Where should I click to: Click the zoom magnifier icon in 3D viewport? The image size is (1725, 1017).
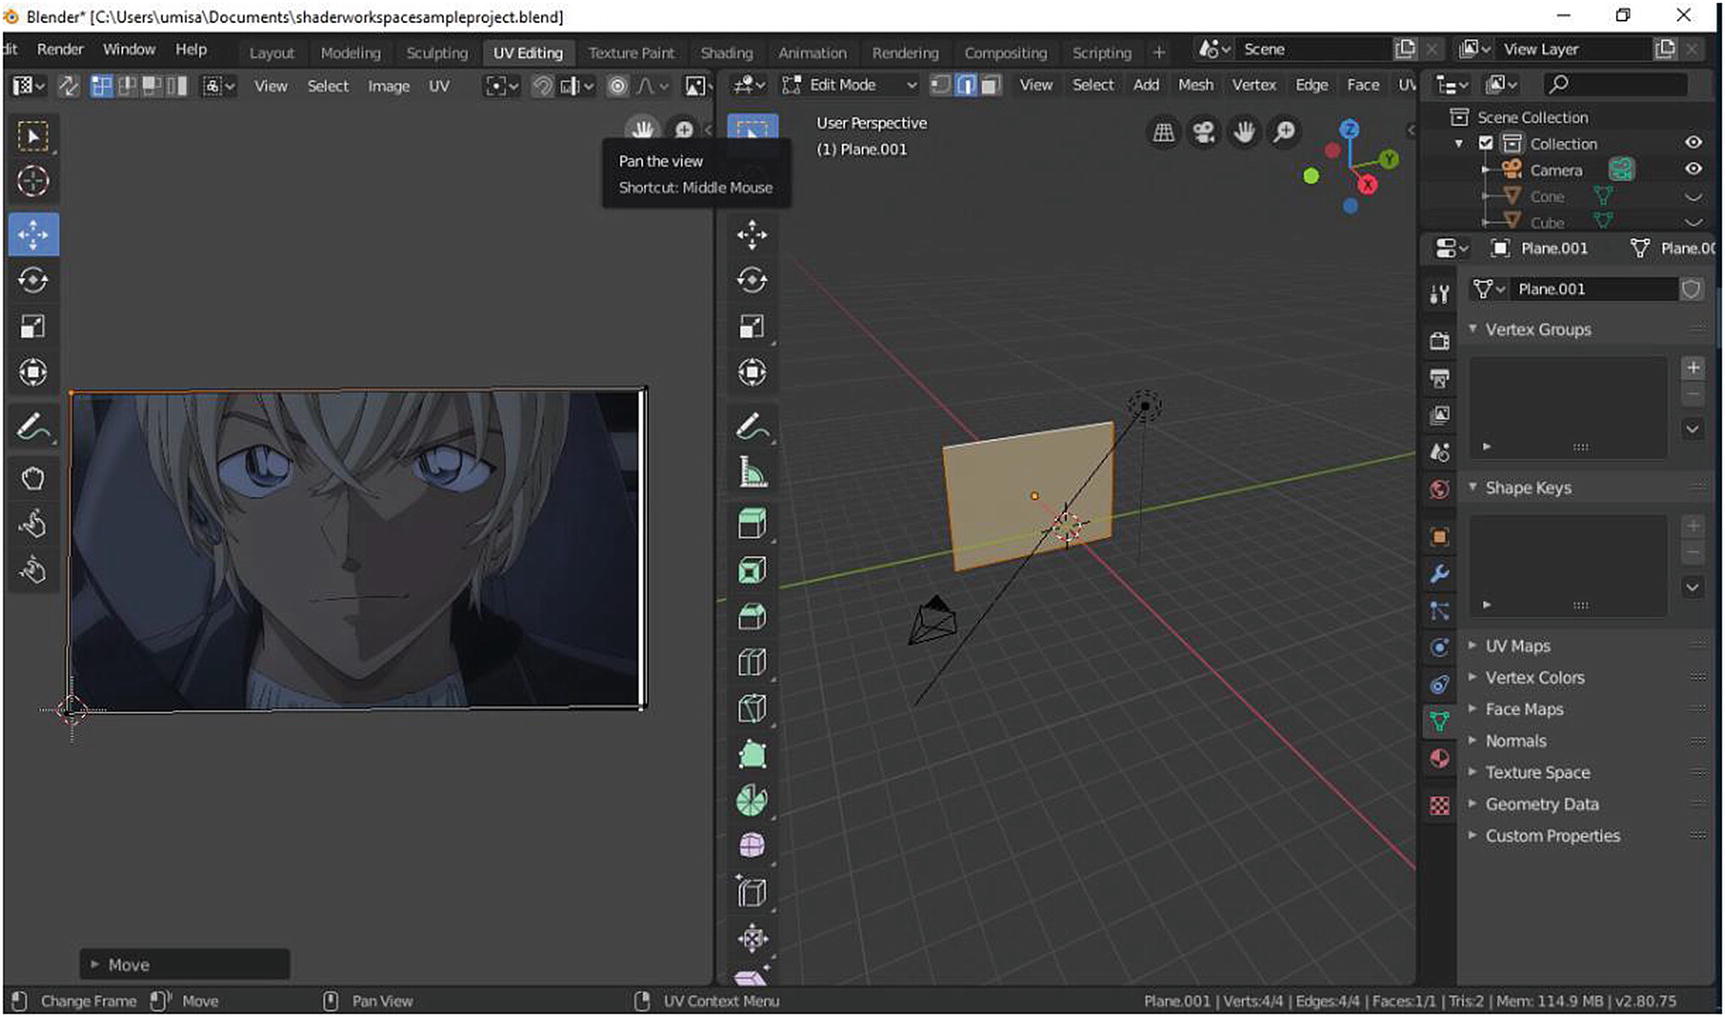(x=1284, y=132)
